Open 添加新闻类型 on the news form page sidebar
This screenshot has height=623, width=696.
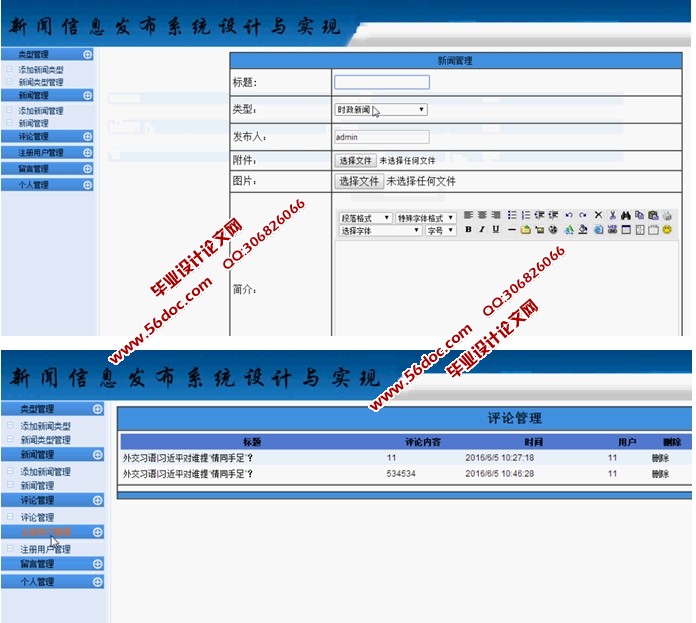coord(41,70)
